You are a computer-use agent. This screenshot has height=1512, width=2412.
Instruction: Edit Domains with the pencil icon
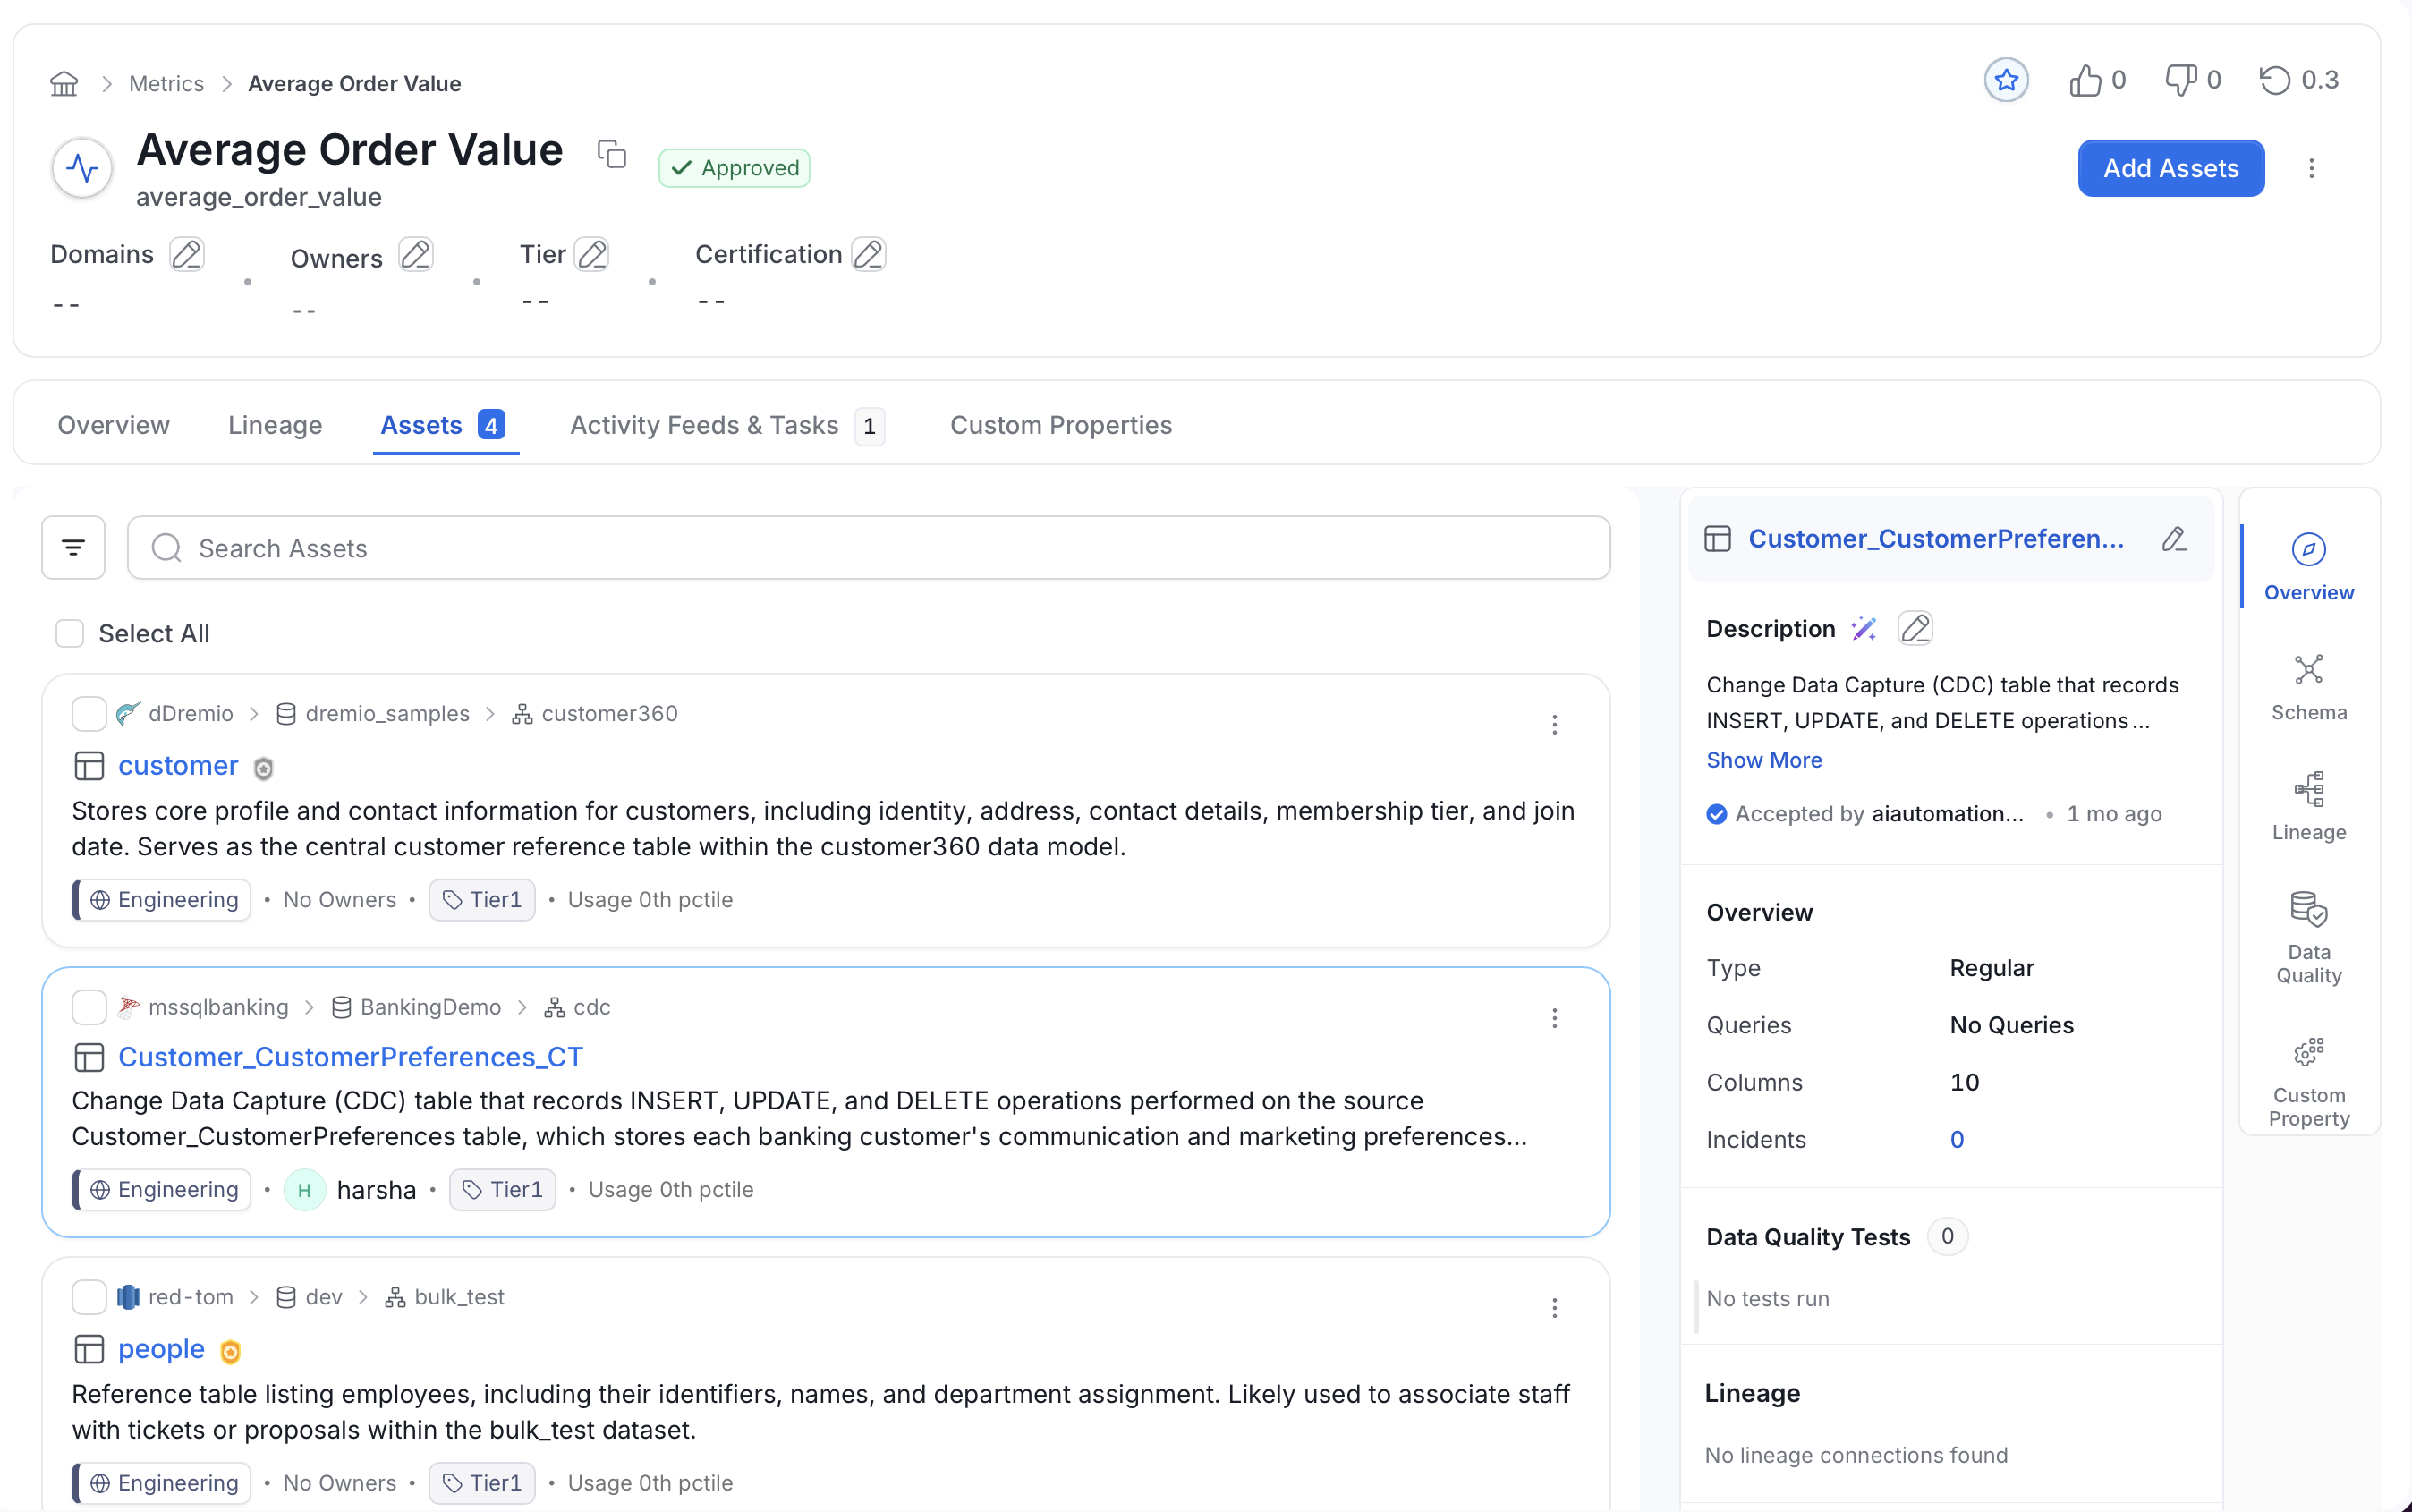click(186, 254)
